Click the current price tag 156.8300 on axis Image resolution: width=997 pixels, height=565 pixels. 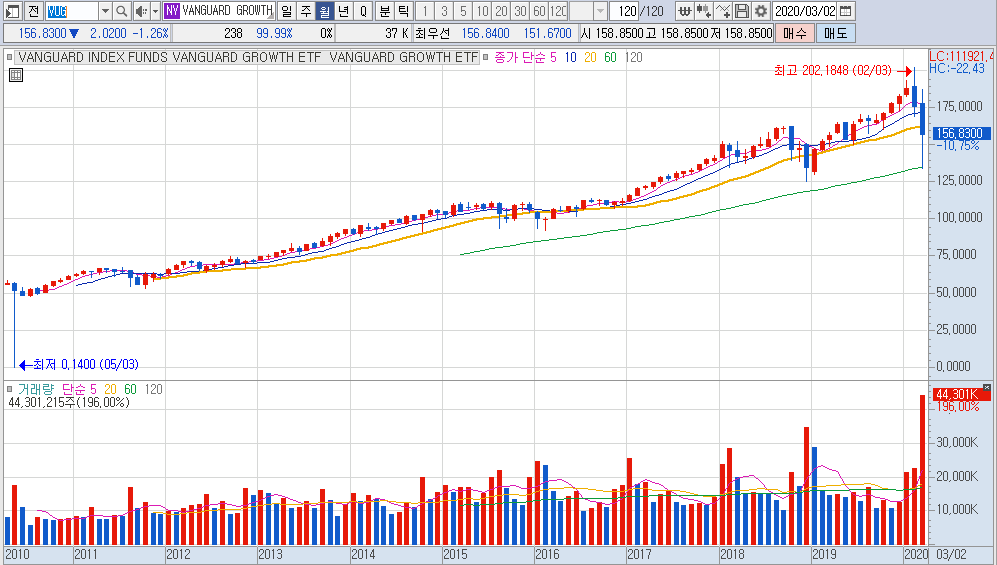tap(961, 133)
